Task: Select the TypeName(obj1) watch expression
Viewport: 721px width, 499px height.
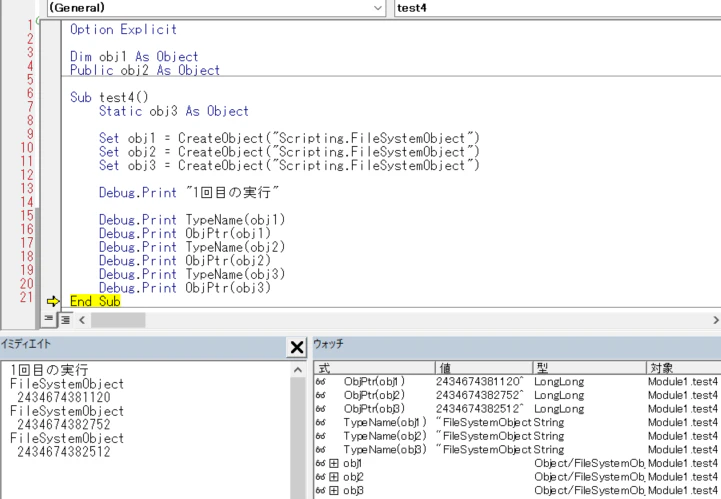Action: point(385,423)
